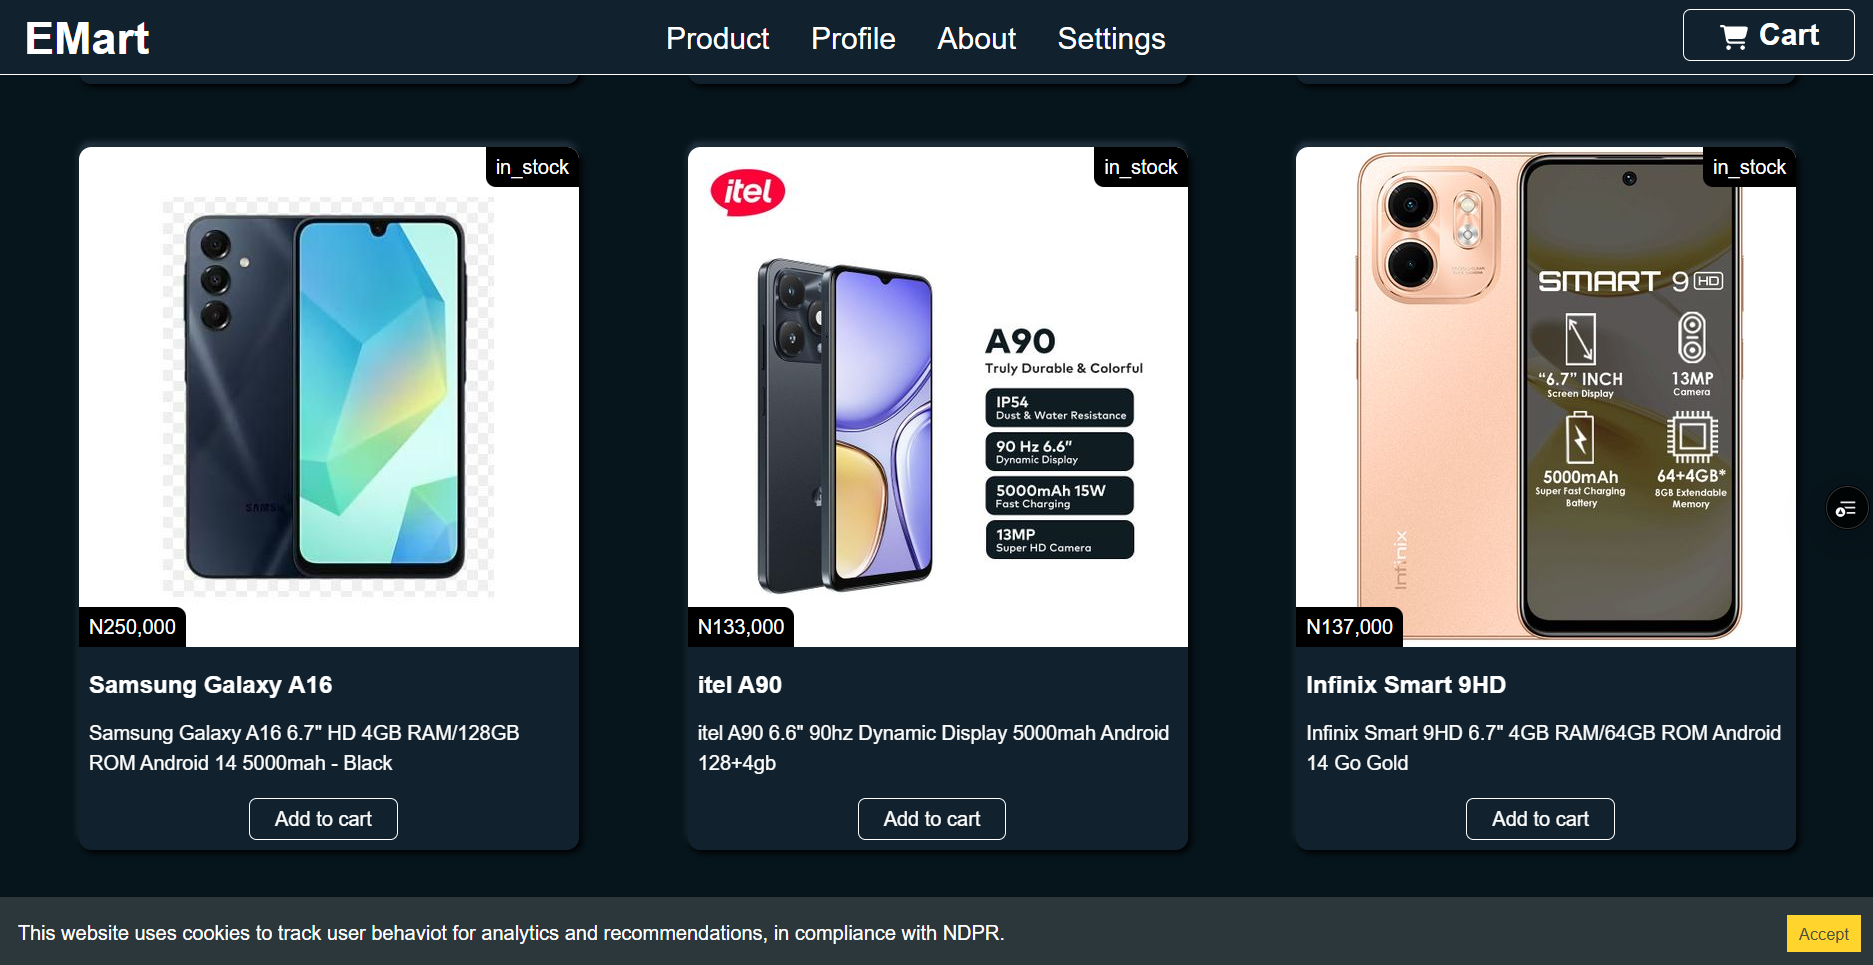Viewport: 1873px width, 965px height.
Task: Open the Samsung Galaxy A16 product image
Action: [328, 396]
